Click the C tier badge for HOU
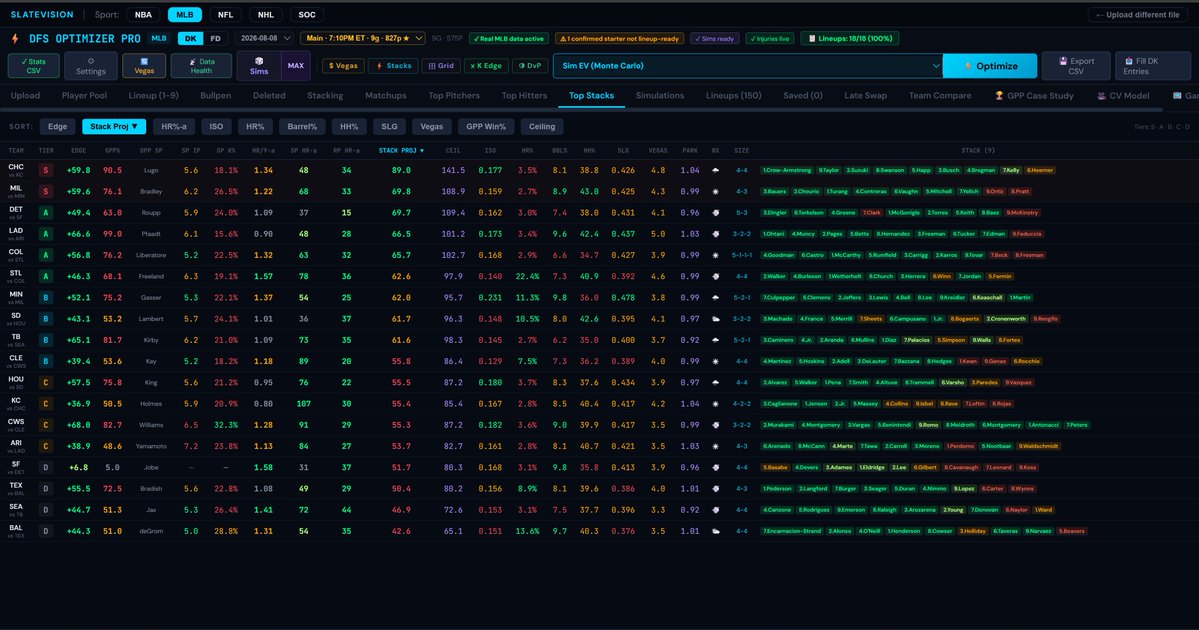Viewport: 1199px width, 630px height. pos(46,382)
